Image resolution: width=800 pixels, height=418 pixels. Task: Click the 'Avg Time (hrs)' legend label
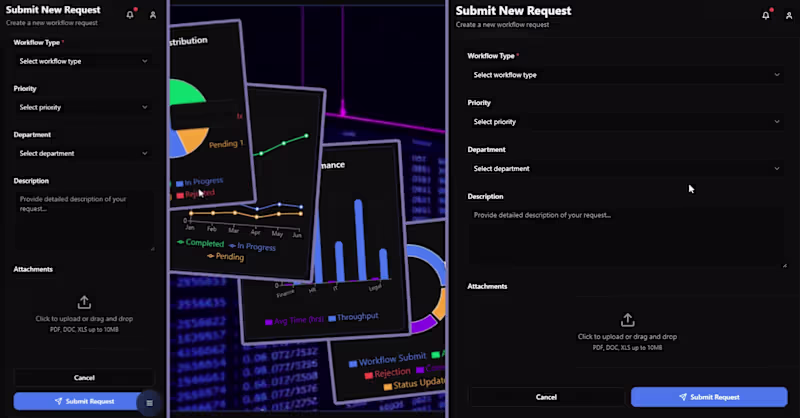(x=298, y=321)
